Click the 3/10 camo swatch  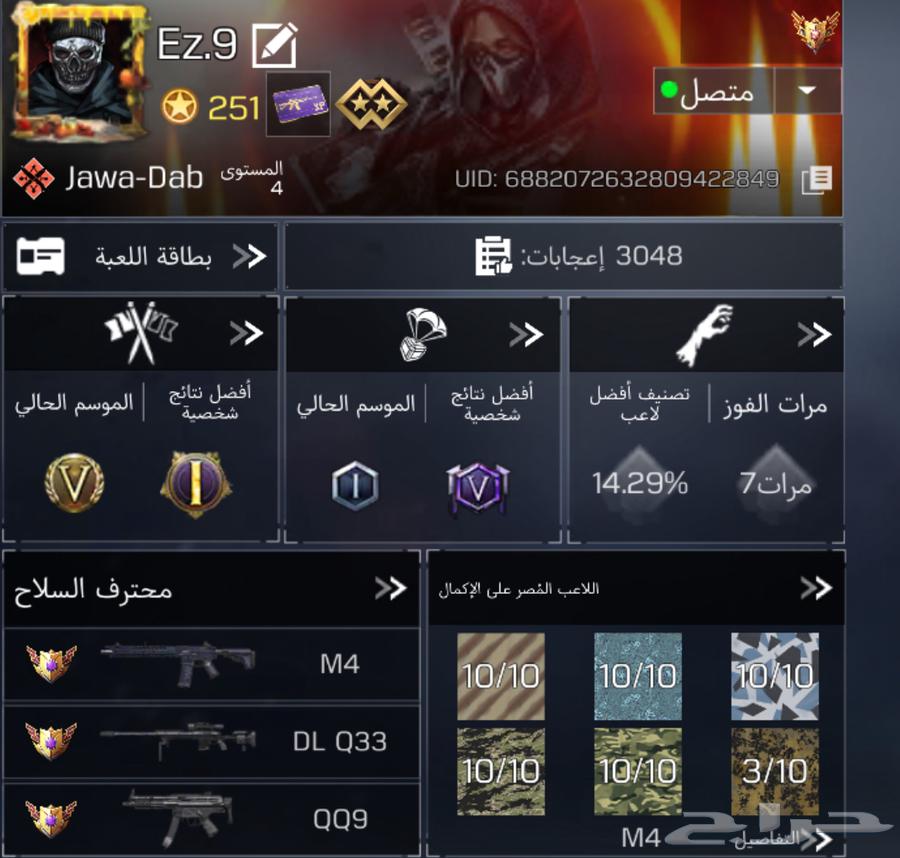click(774, 771)
